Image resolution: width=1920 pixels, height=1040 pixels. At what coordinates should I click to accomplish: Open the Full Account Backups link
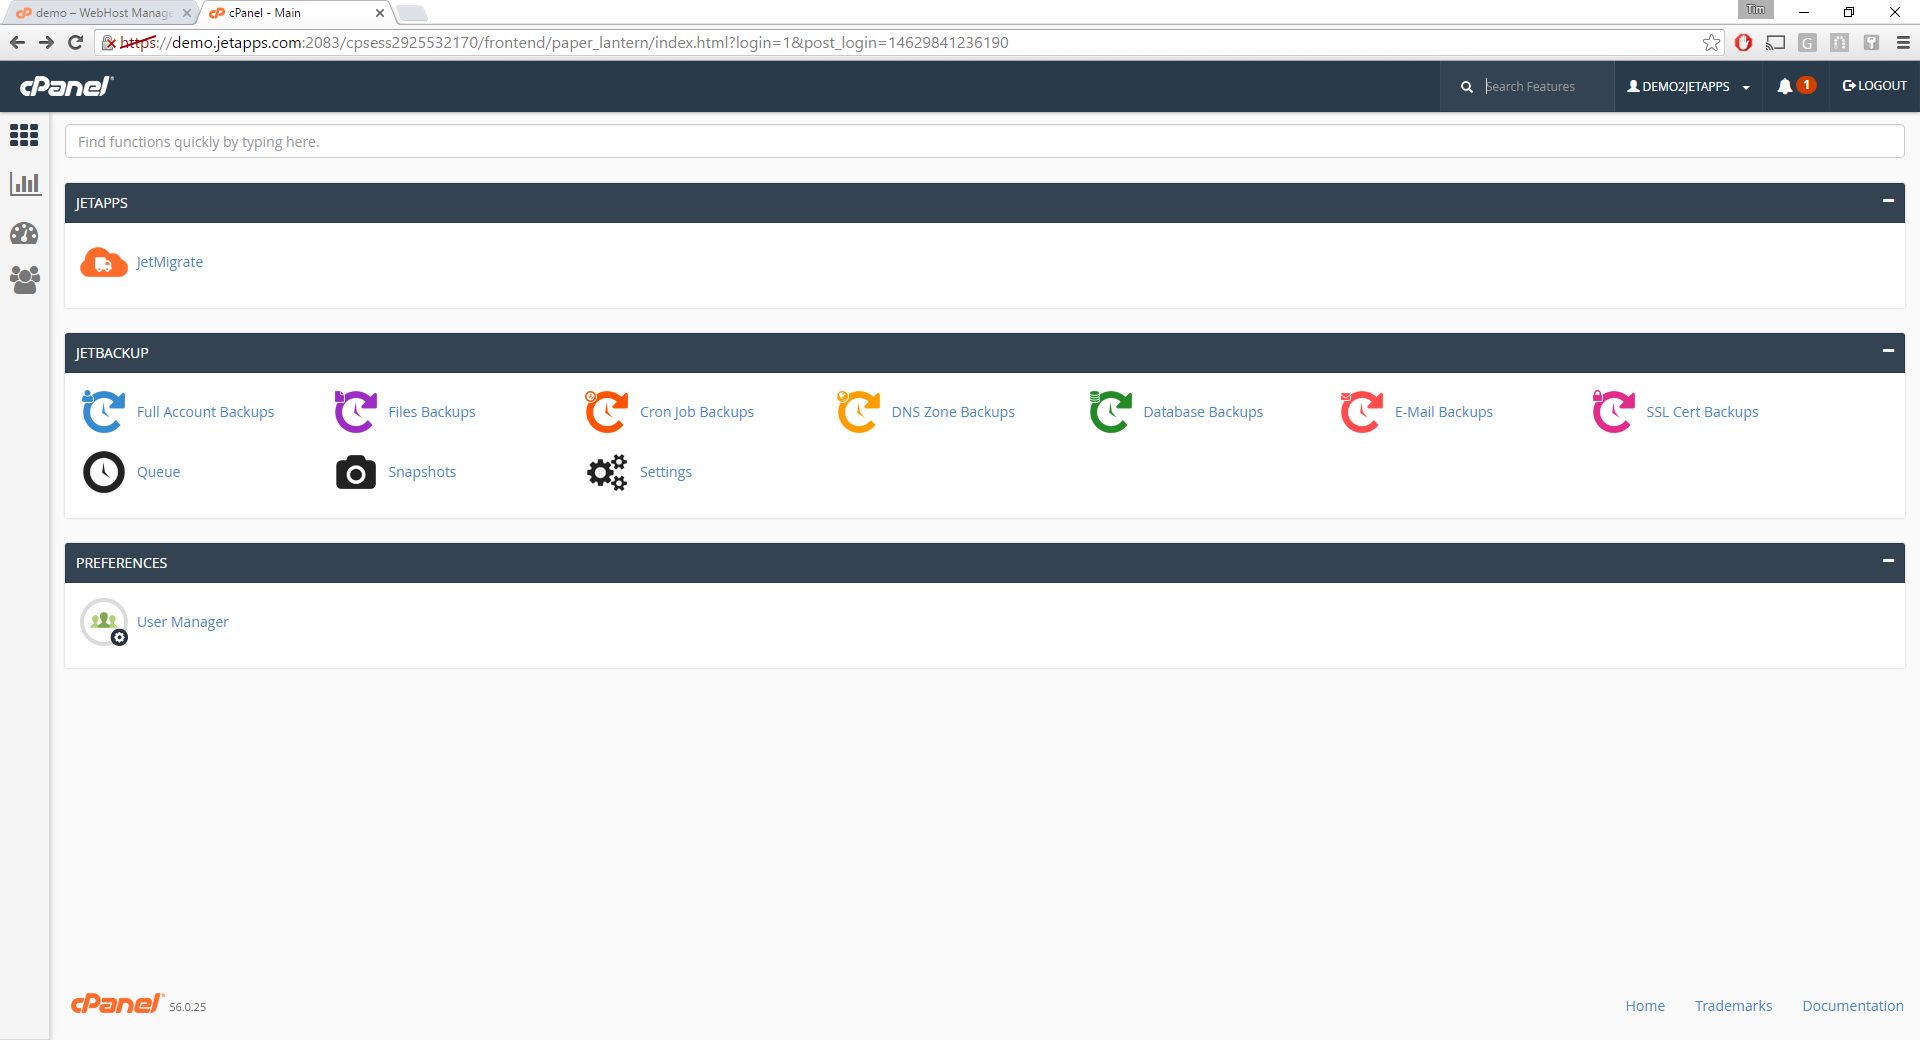click(205, 412)
